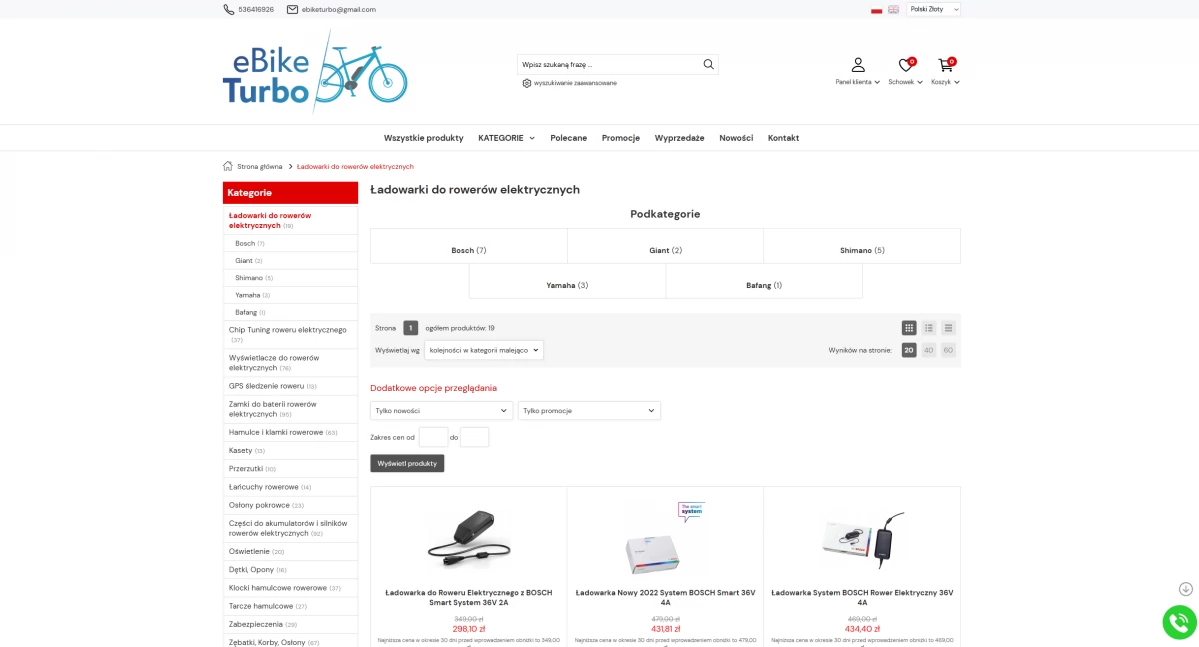Image resolution: width=1199 pixels, height=647 pixels.
Task: Open the Tylko nowości dropdown
Action: 440,411
